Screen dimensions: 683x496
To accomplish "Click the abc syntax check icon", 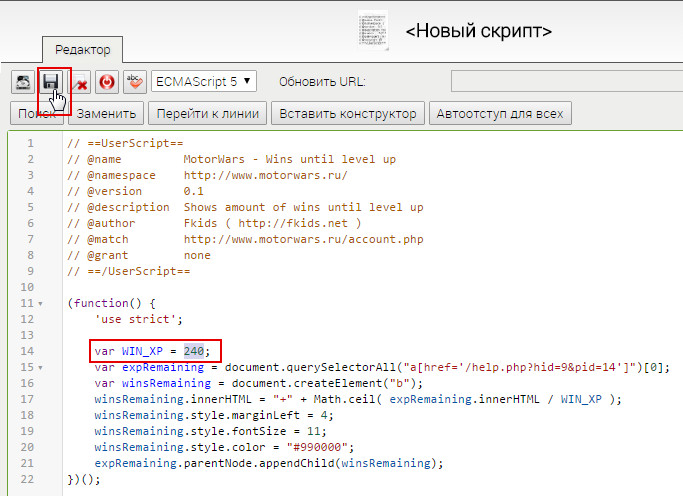I will (135, 82).
